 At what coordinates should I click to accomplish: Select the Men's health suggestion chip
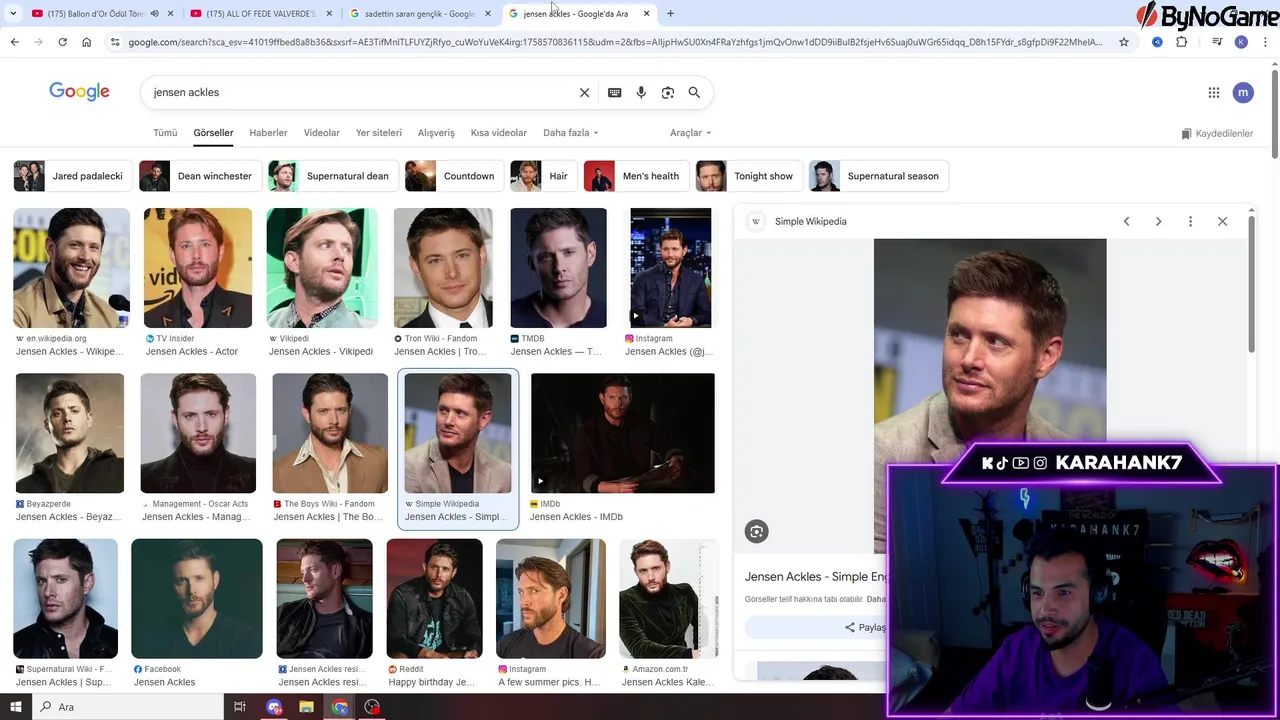(636, 176)
